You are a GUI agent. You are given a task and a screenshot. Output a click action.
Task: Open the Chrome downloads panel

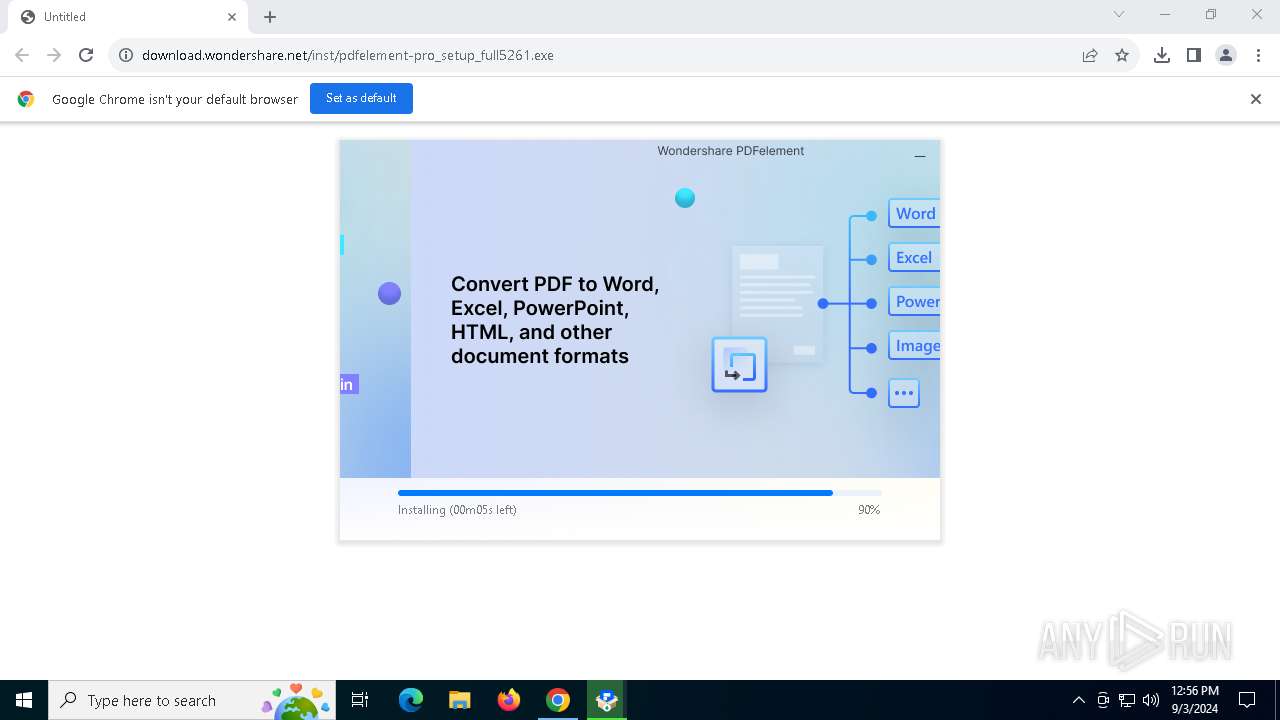tap(1162, 55)
